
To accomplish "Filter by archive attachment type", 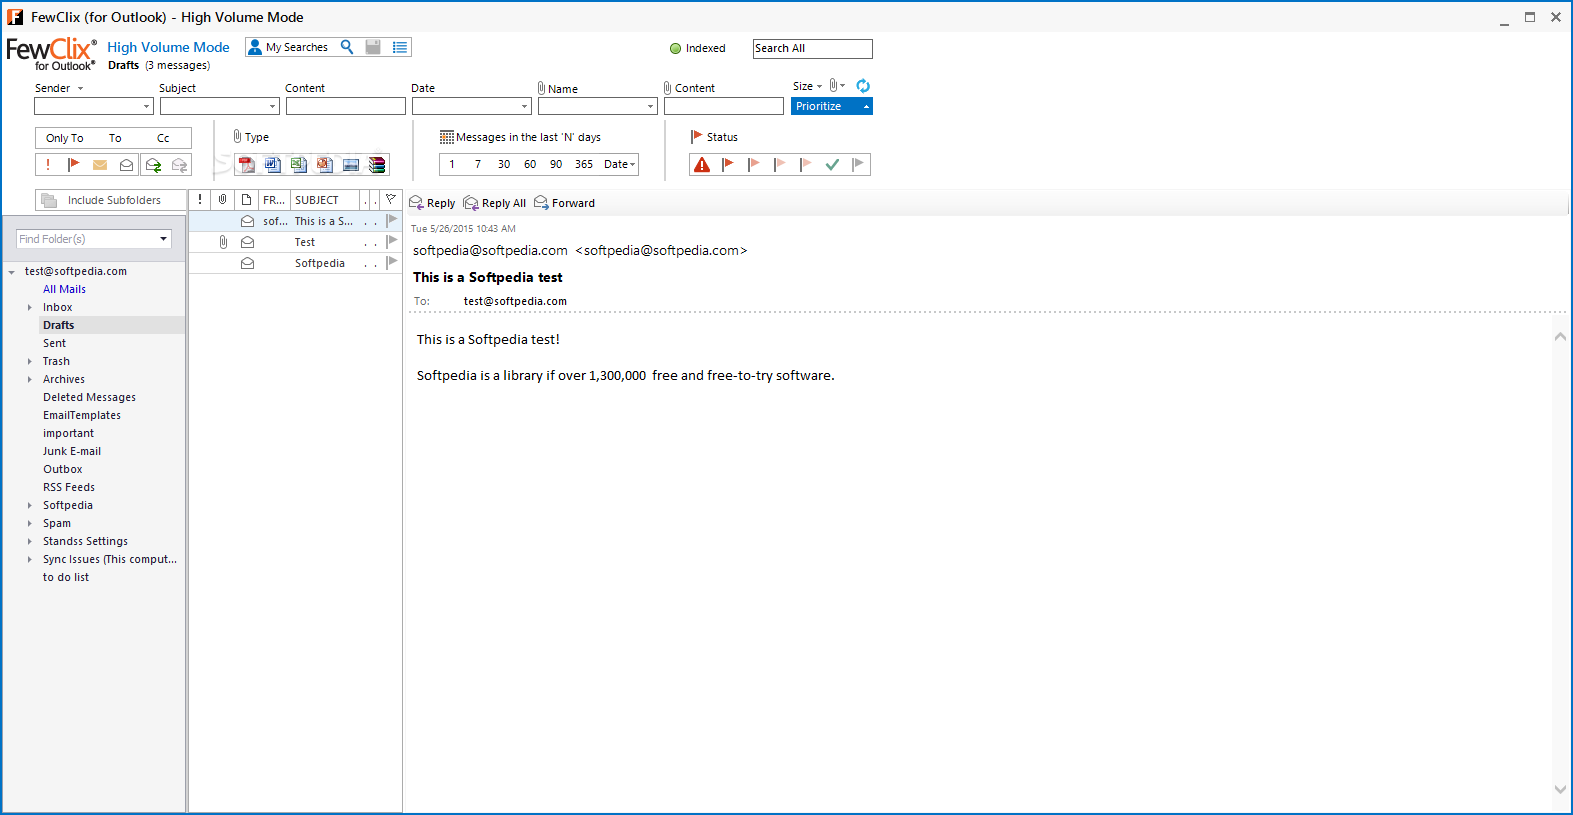I will 377,165.
